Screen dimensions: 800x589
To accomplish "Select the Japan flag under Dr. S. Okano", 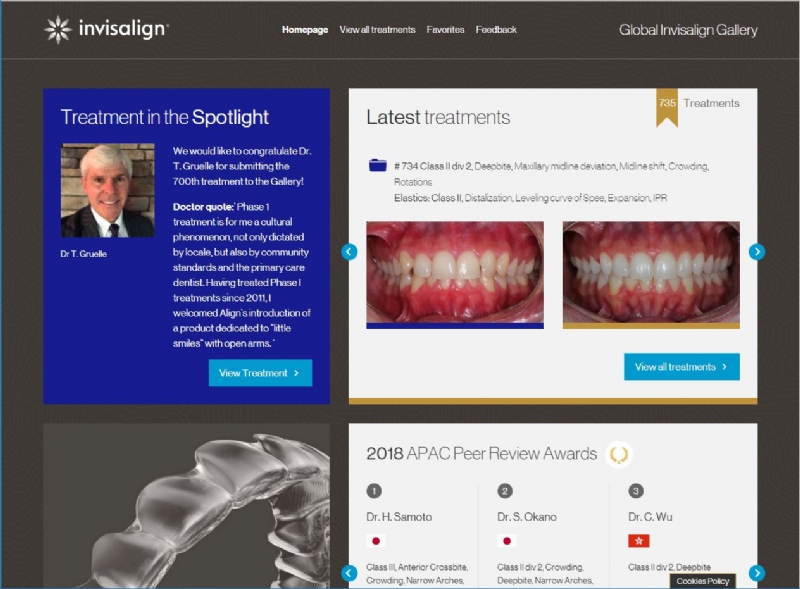I will pos(507,541).
